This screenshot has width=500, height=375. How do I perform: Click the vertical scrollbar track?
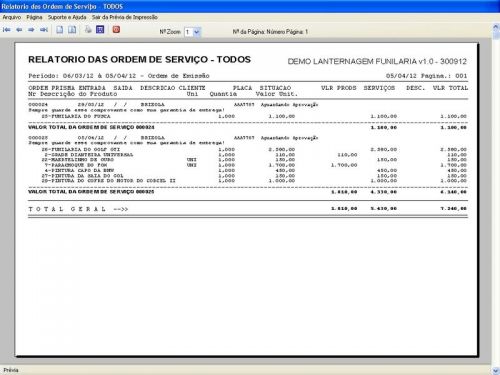(x=496, y=200)
